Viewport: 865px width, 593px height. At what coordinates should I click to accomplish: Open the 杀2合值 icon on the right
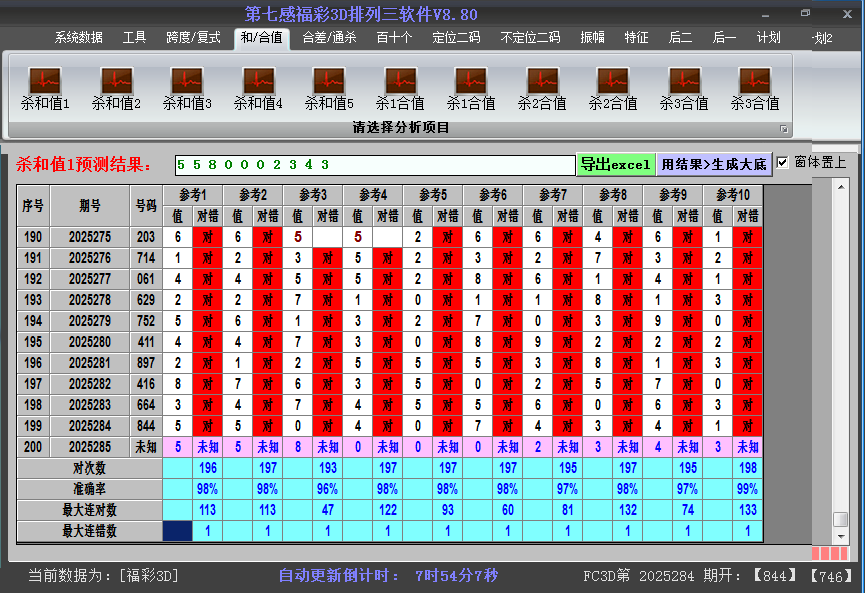(613, 81)
